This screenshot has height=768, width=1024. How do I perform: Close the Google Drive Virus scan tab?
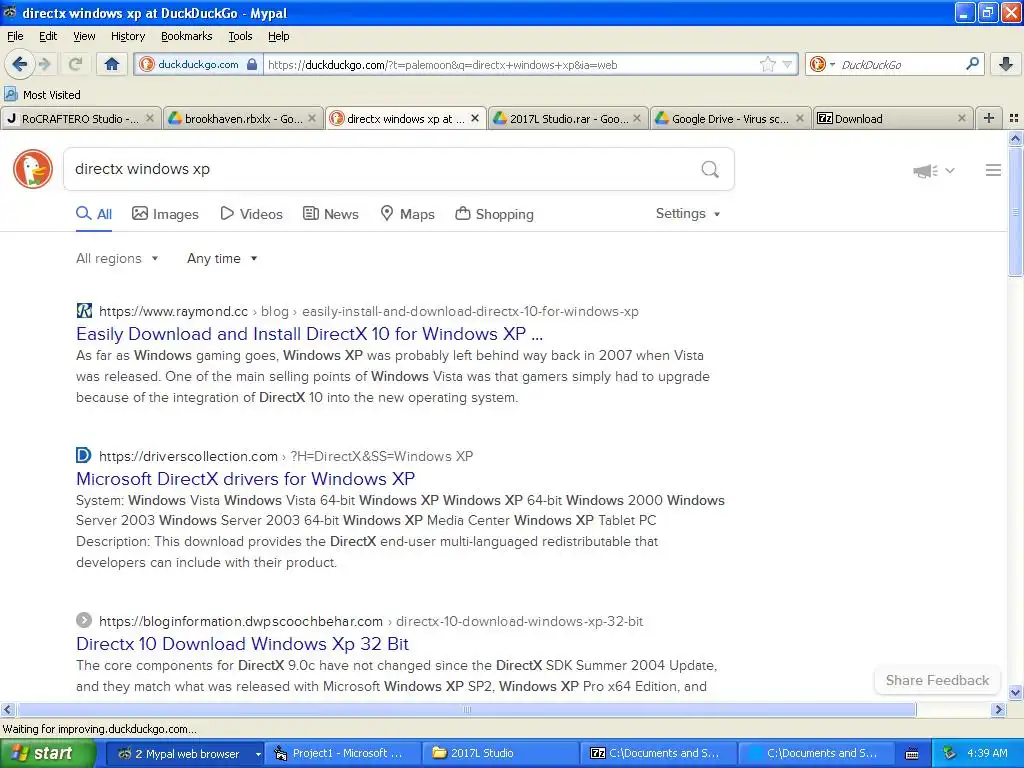click(x=799, y=118)
